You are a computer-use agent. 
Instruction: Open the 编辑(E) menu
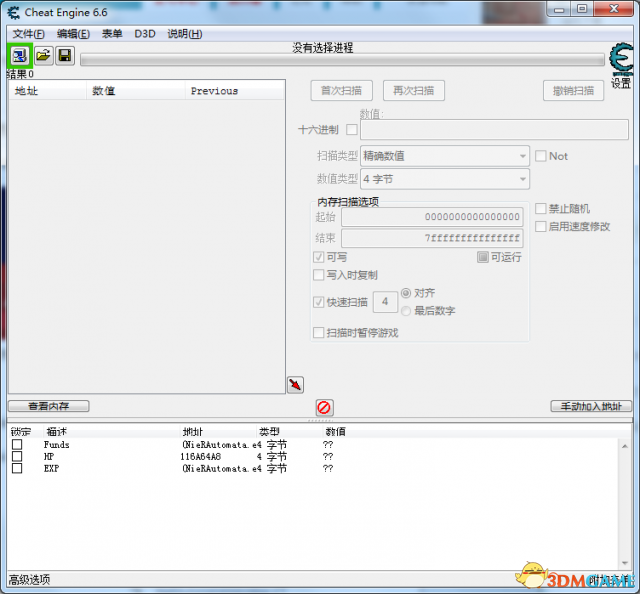pyautogui.click(x=73, y=34)
